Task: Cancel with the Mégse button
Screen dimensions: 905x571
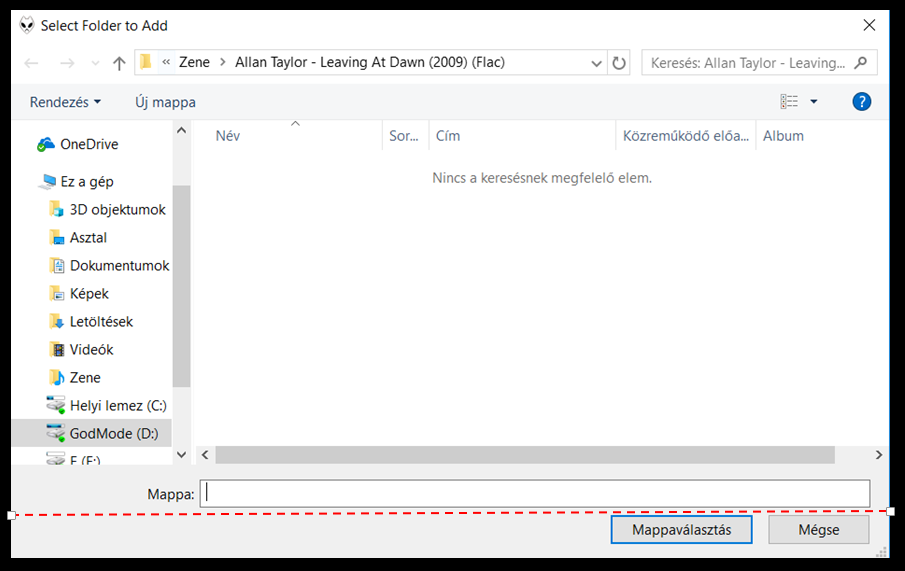Action: tap(818, 530)
